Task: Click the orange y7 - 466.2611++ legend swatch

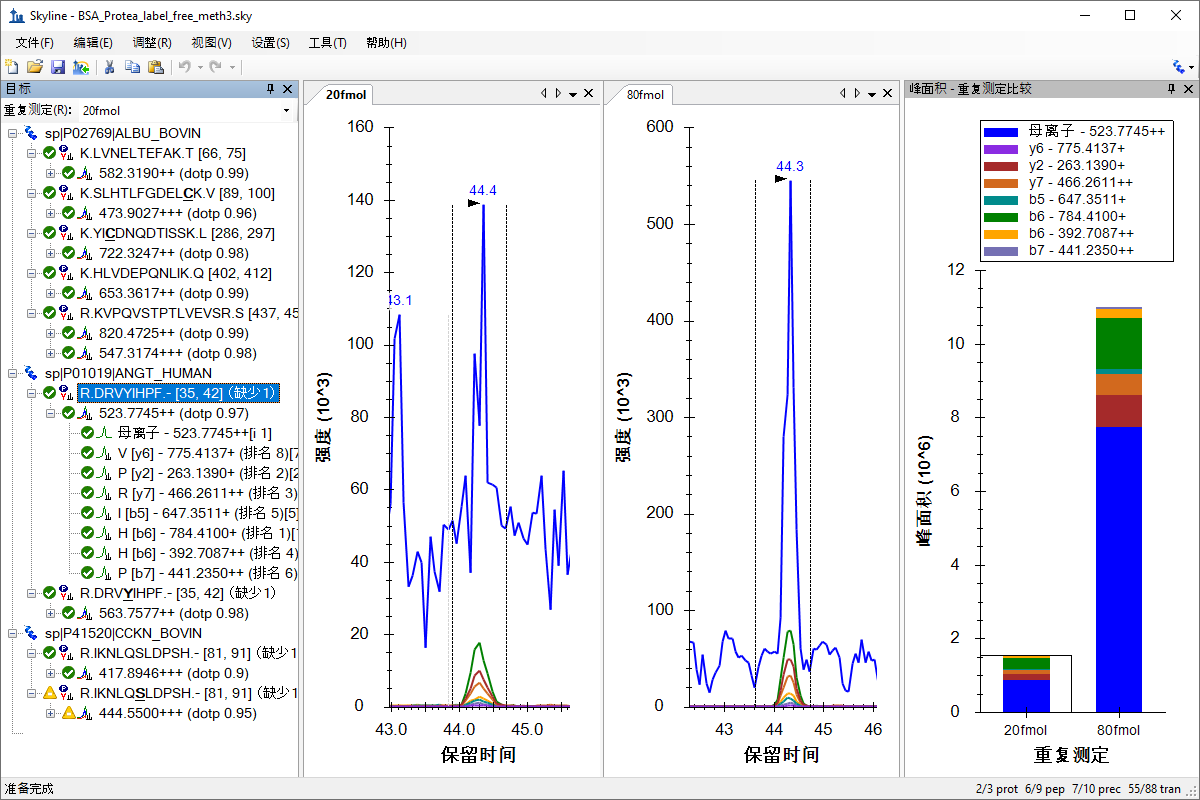Action: (x=1001, y=182)
